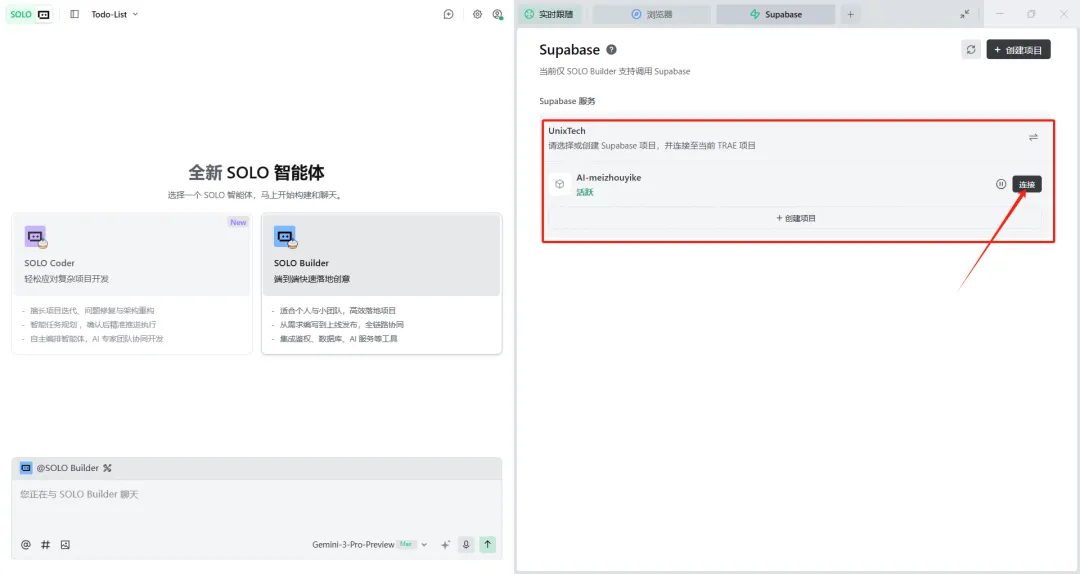Image resolution: width=1080 pixels, height=574 pixels.
Task: Click the 全新 SOLO 智能体 heading
Action: point(256,172)
